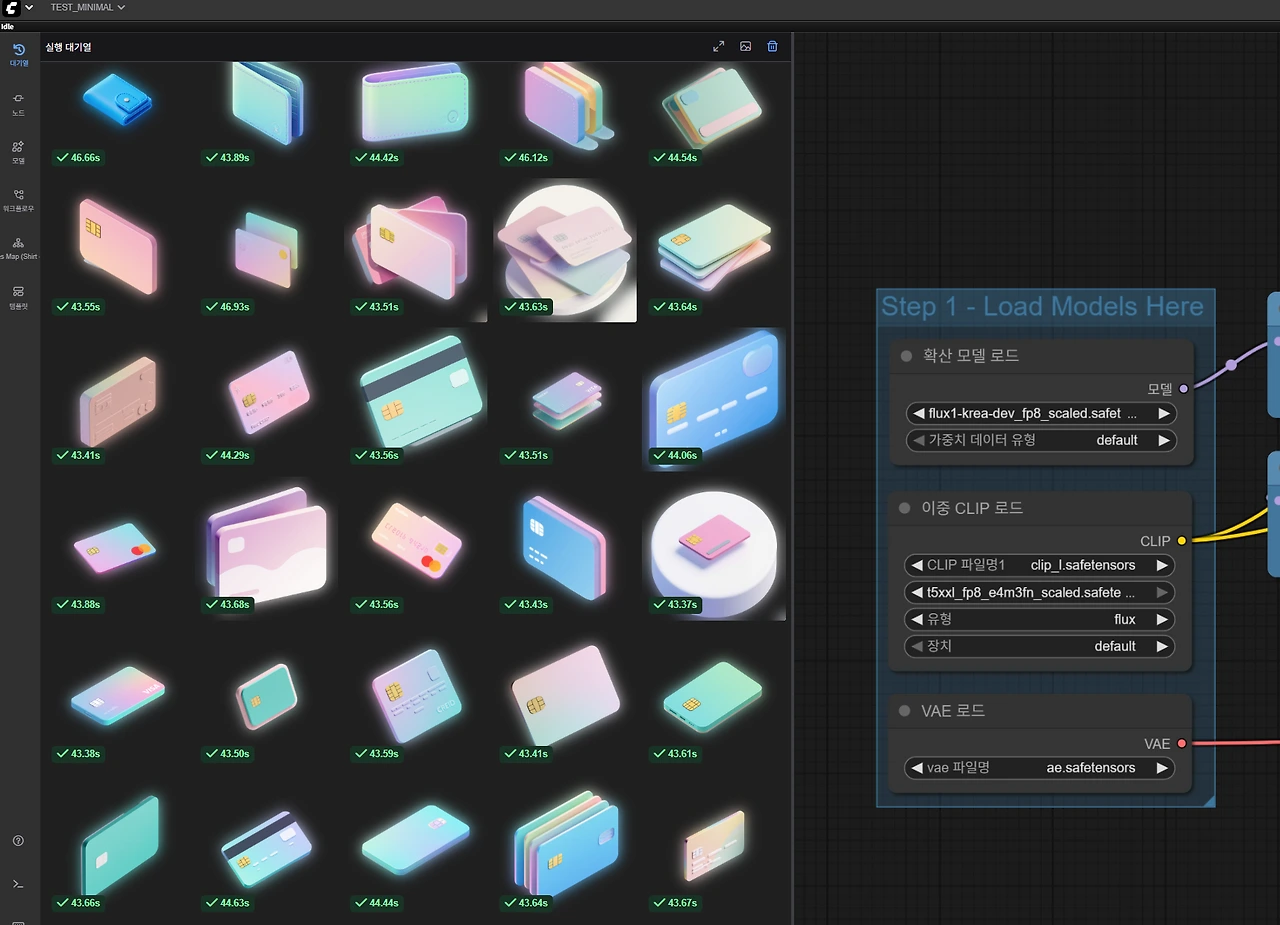Open the blue wallet result labeled 46.66s

117,114
